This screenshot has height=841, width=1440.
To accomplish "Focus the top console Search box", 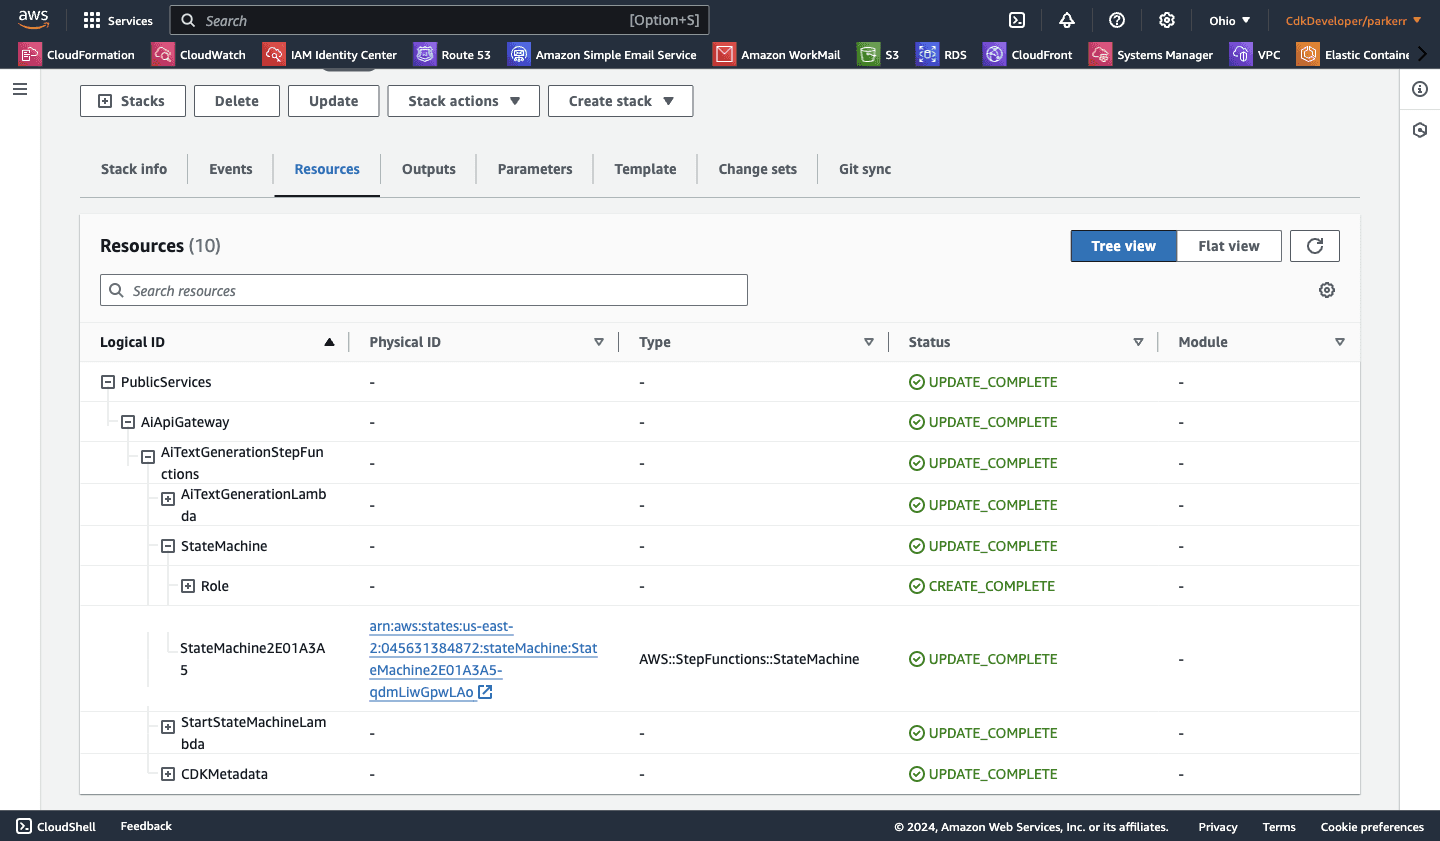I will pos(440,20).
